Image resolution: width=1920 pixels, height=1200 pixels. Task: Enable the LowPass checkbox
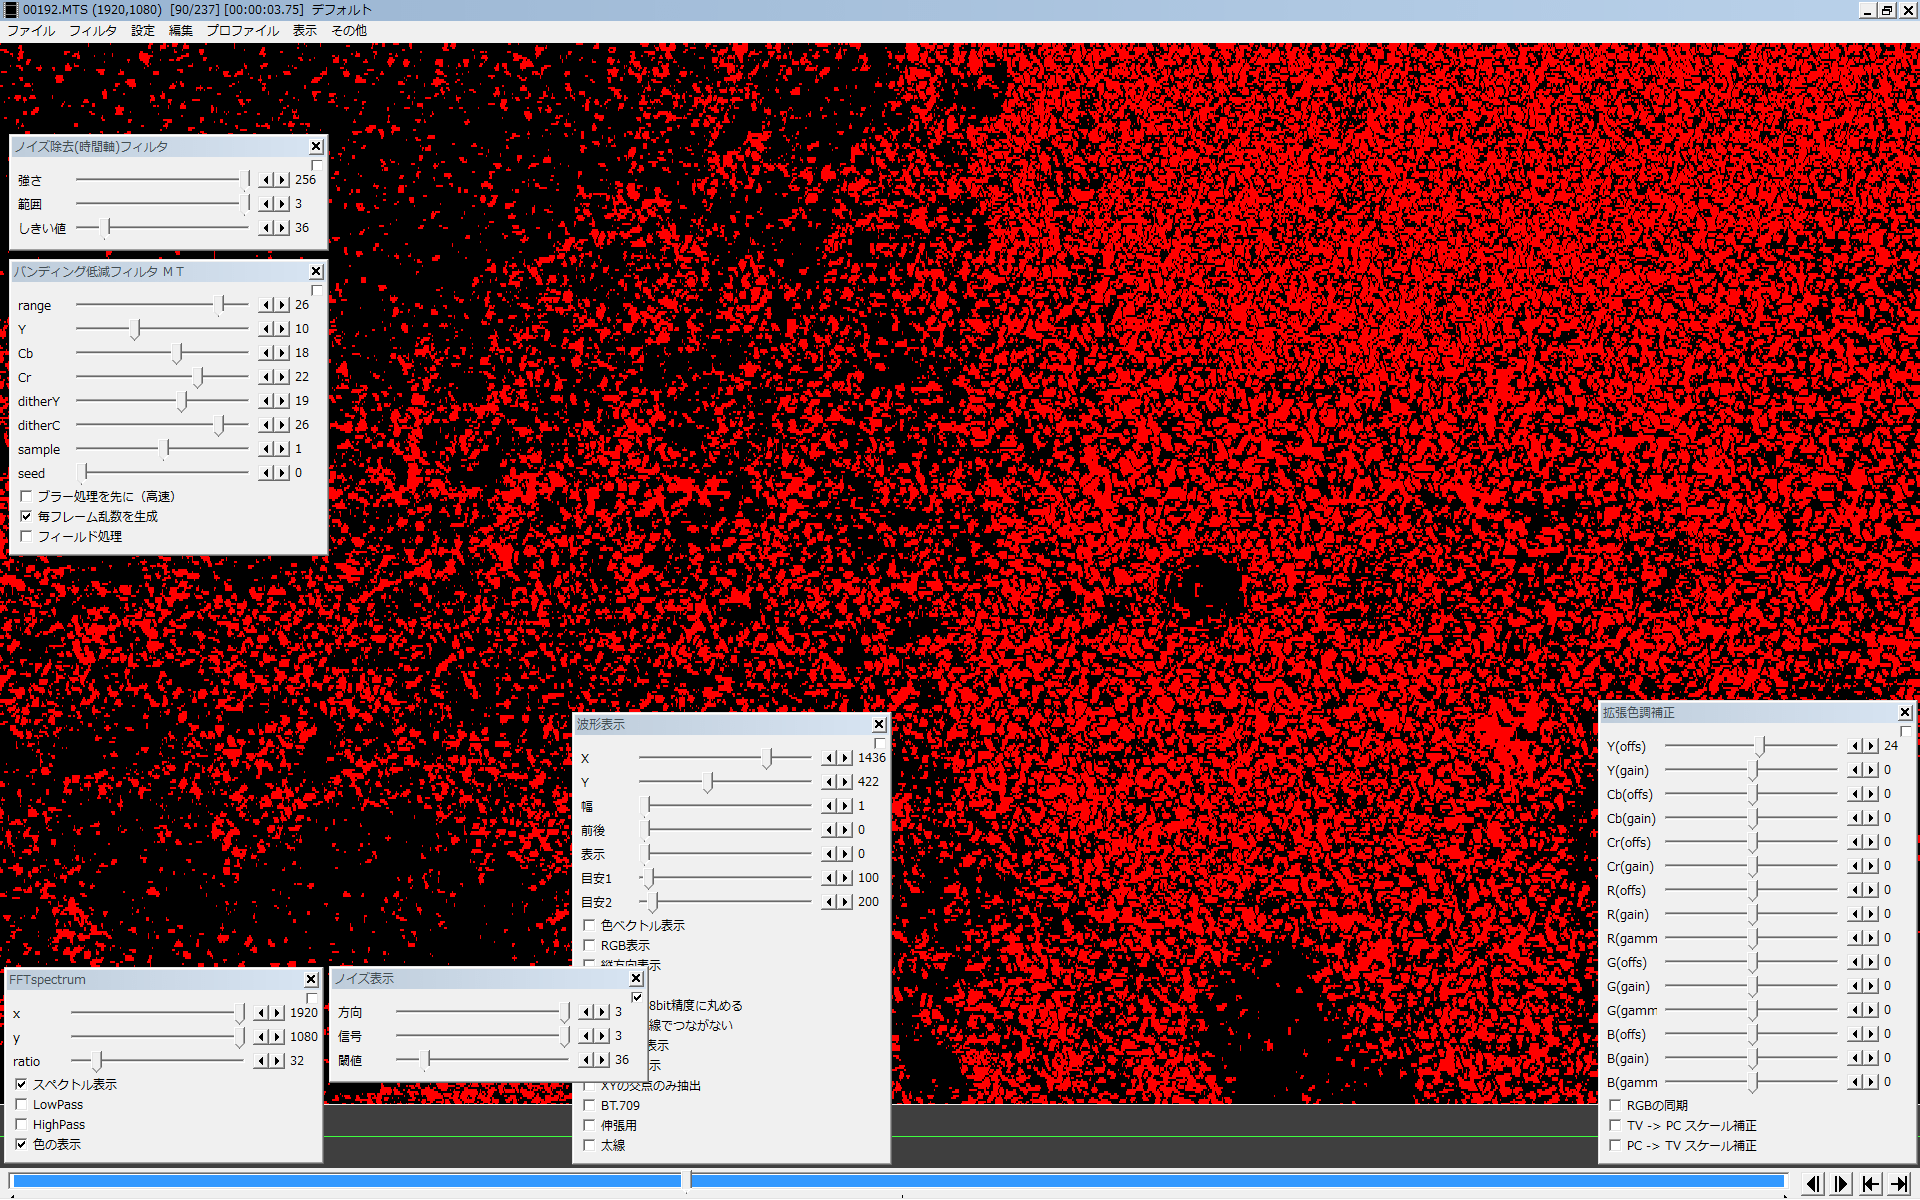[x=21, y=1105]
